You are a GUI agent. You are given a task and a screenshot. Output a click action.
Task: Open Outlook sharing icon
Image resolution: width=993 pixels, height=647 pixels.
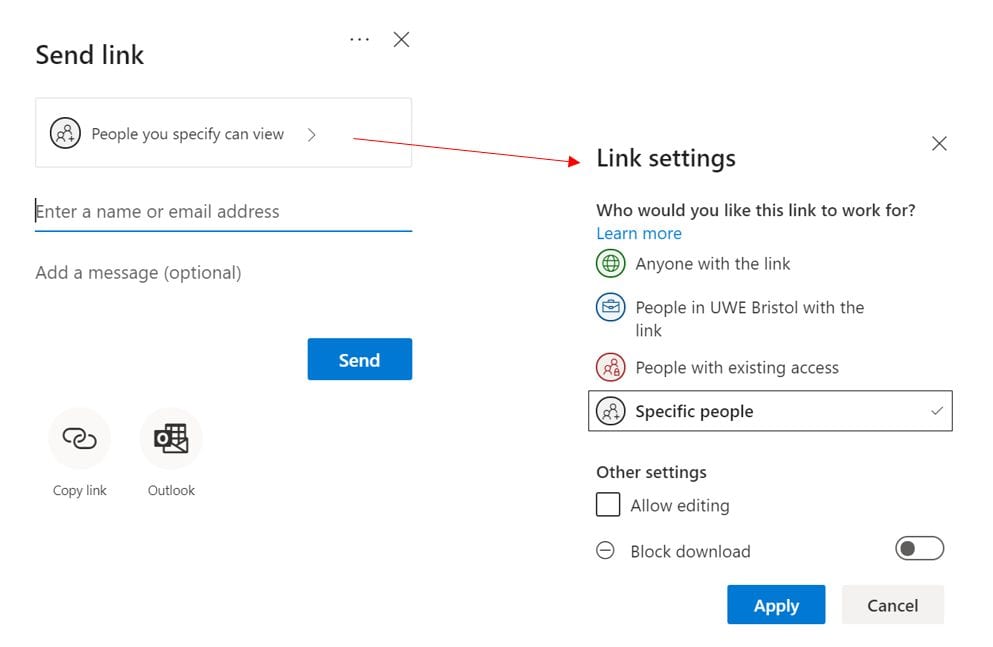(170, 438)
